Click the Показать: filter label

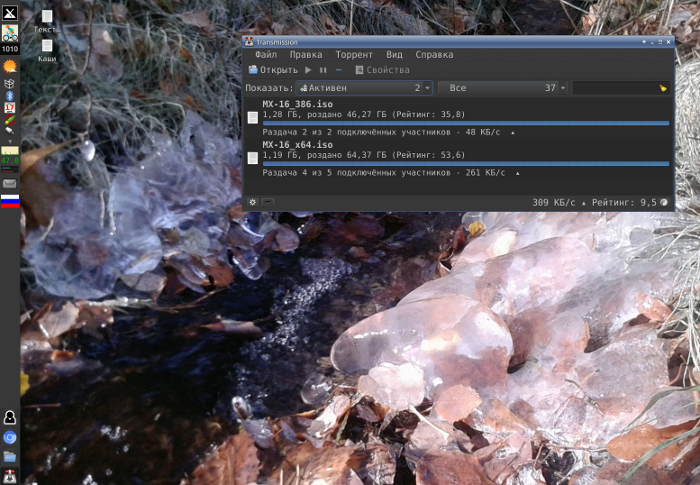pos(269,88)
